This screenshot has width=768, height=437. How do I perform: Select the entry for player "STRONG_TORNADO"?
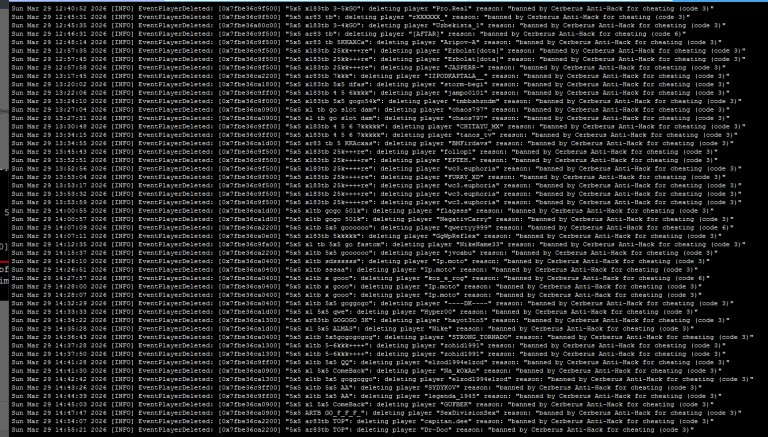point(382,337)
